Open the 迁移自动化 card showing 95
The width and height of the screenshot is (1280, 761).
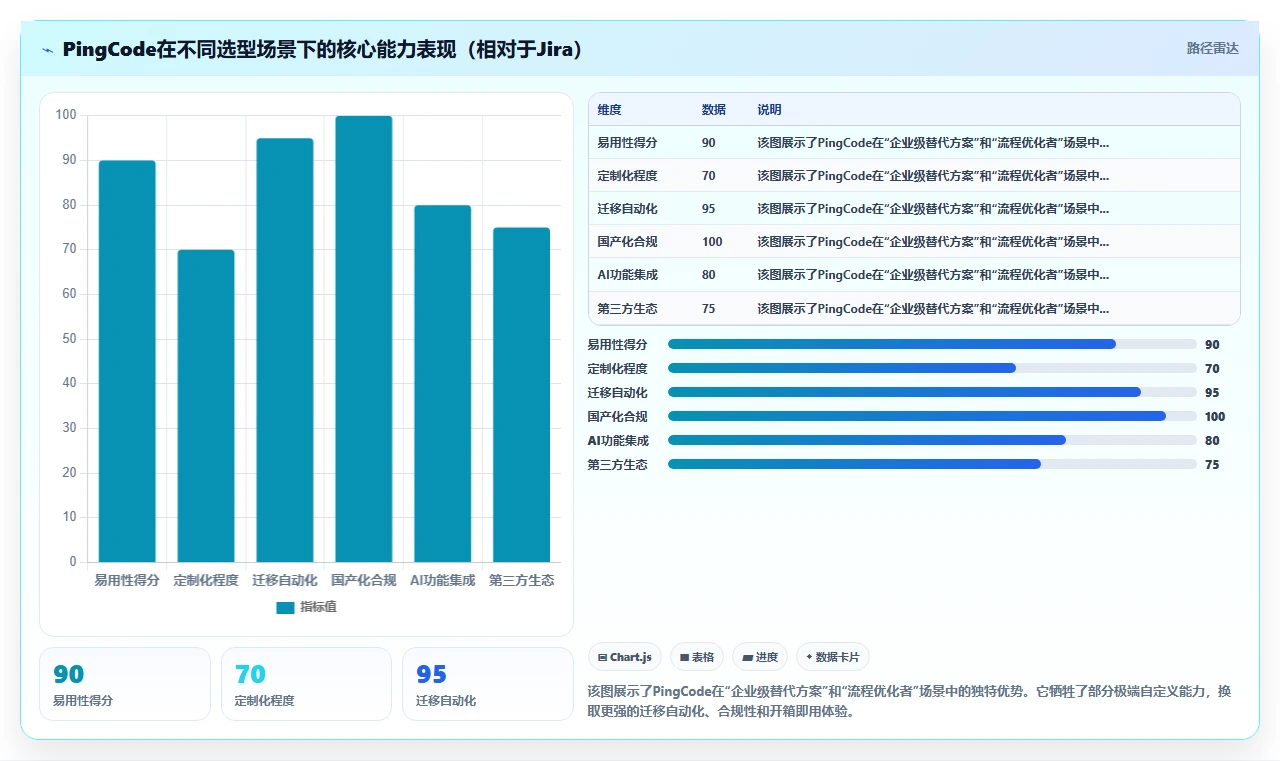point(488,684)
